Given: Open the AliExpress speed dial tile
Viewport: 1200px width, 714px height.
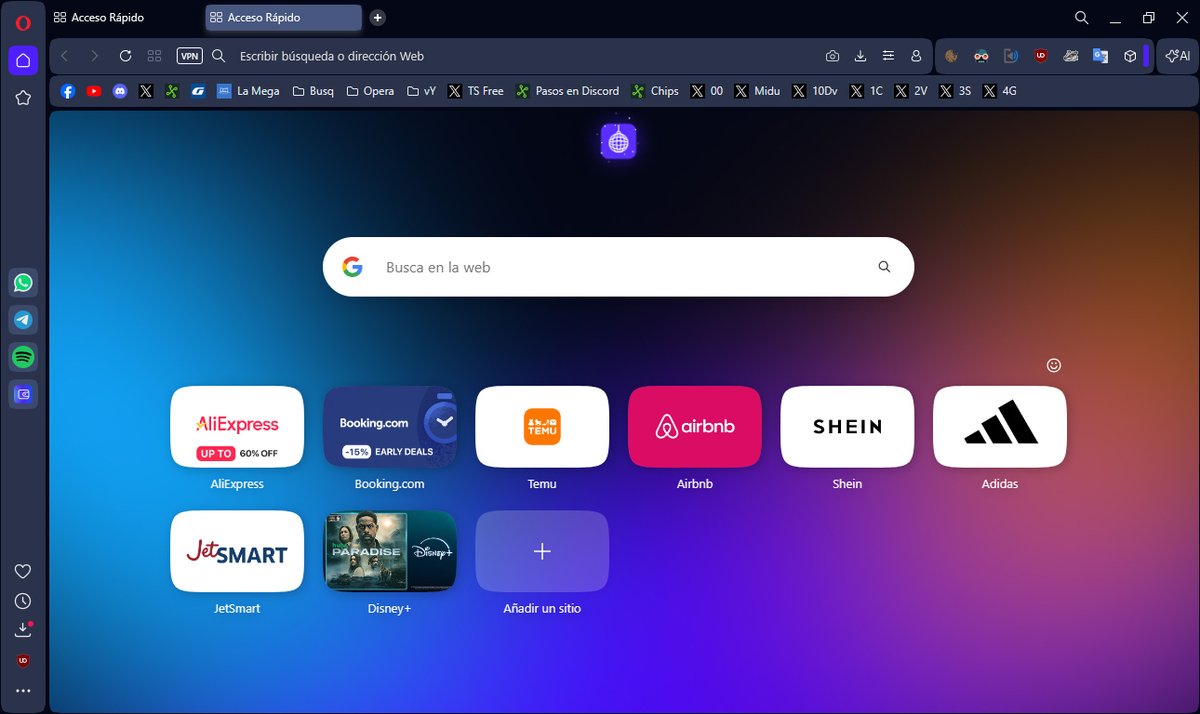Looking at the screenshot, I should click(x=237, y=427).
